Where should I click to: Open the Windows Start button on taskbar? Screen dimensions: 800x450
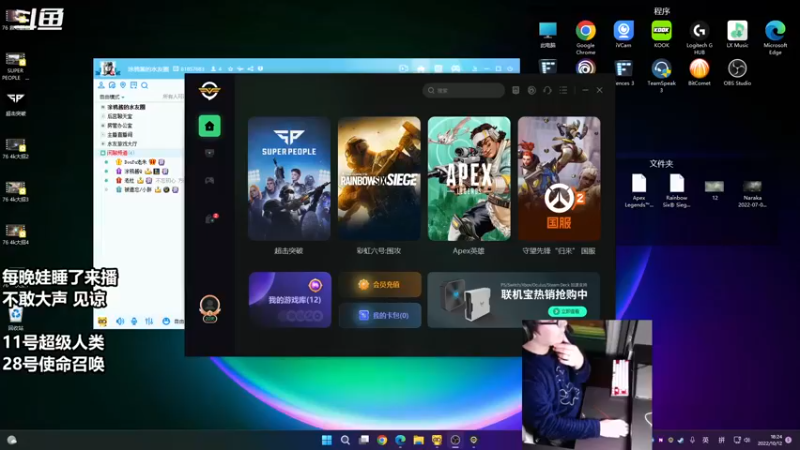pyautogui.click(x=327, y=440)
